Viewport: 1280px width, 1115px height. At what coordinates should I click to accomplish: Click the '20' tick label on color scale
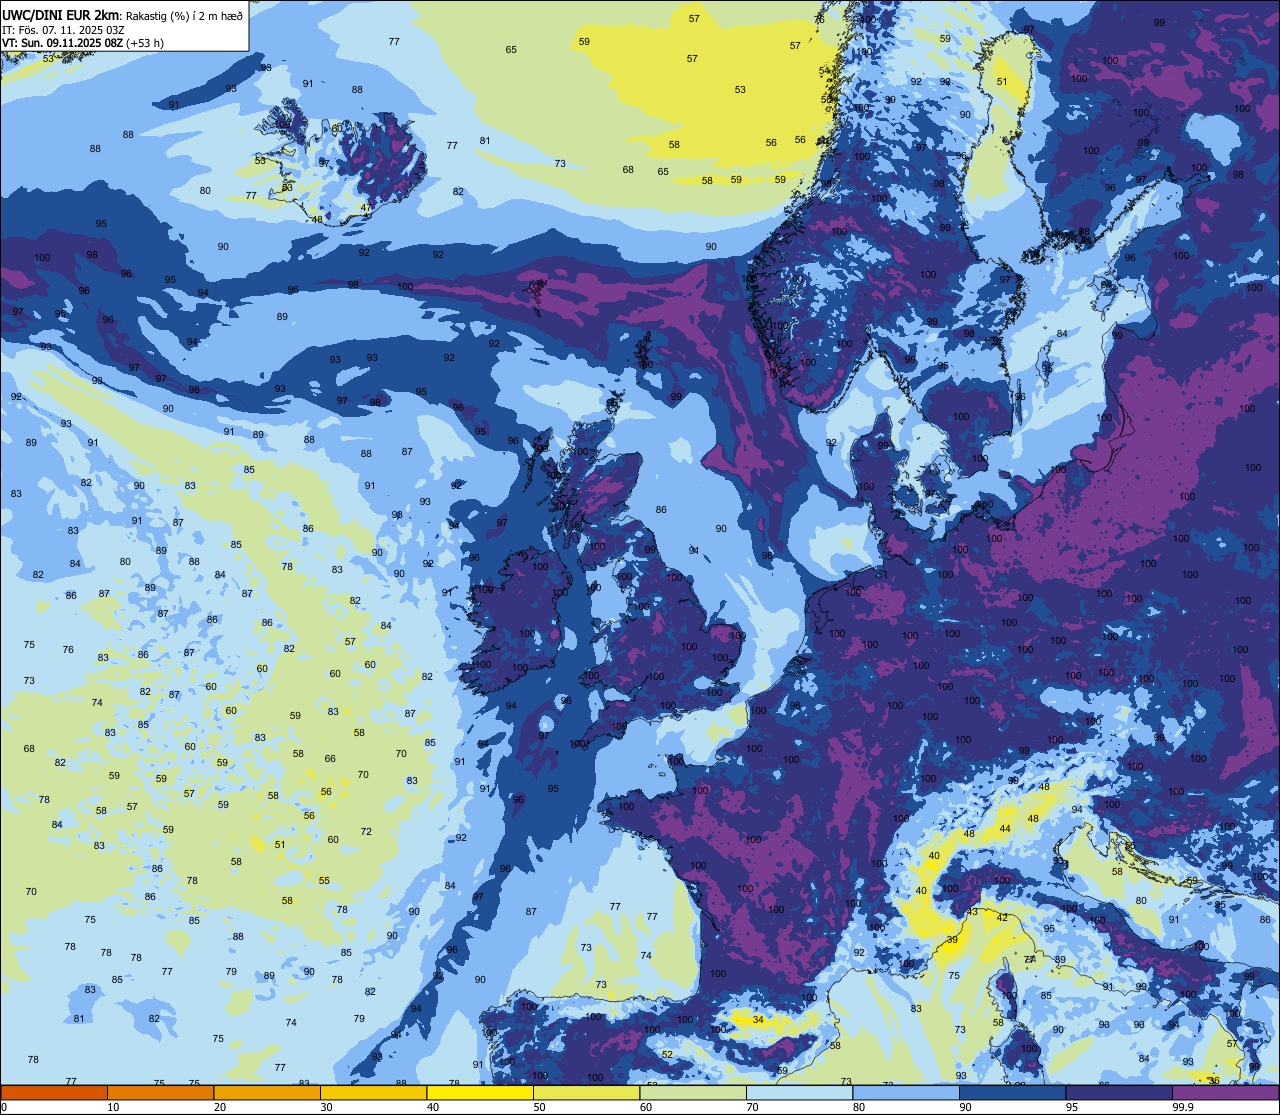click(220, 1107)
